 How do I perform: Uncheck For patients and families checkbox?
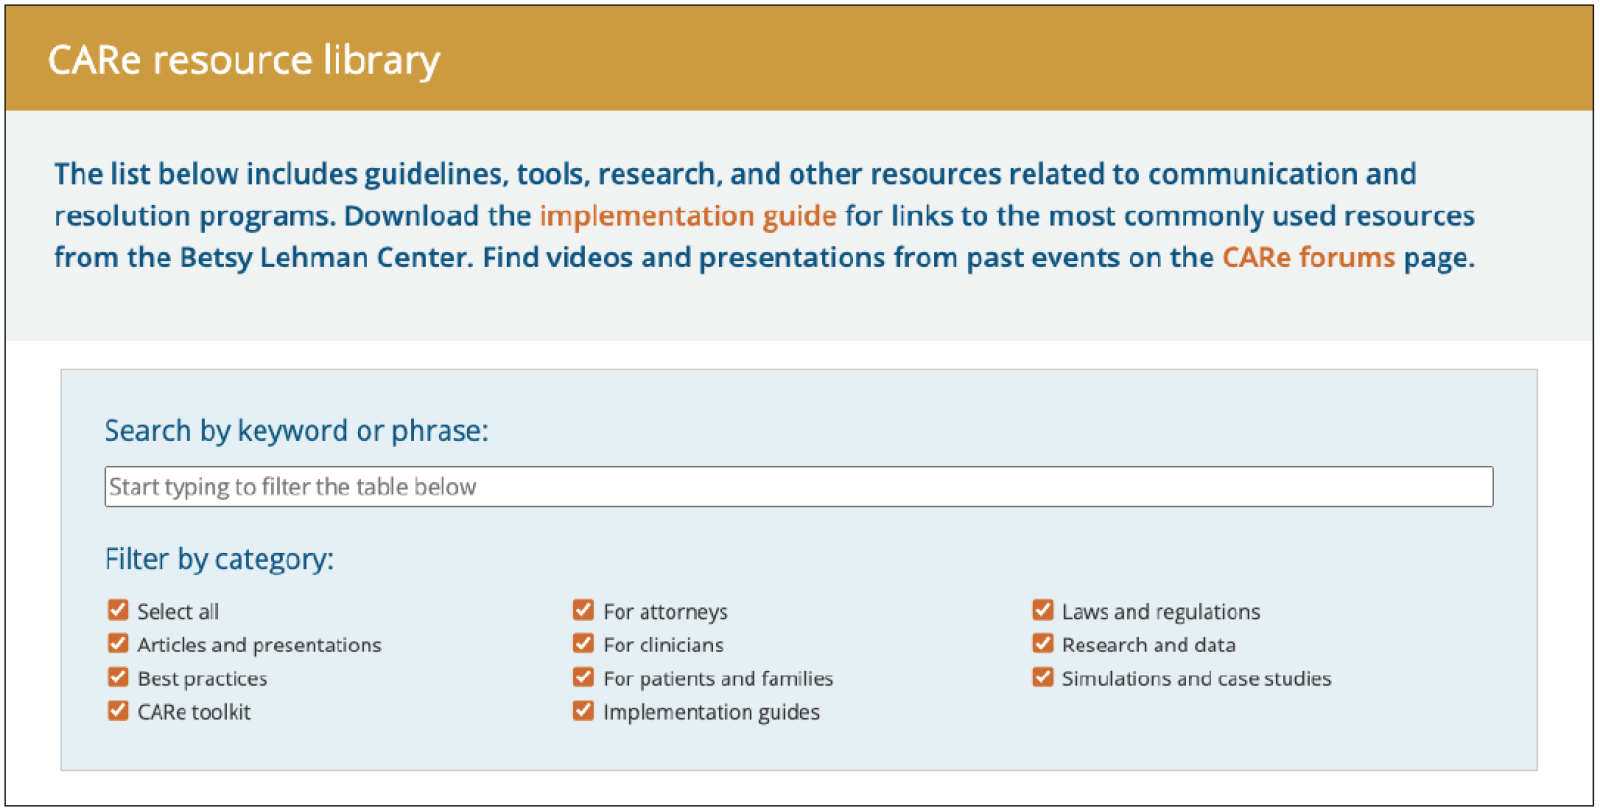(583, 677)
